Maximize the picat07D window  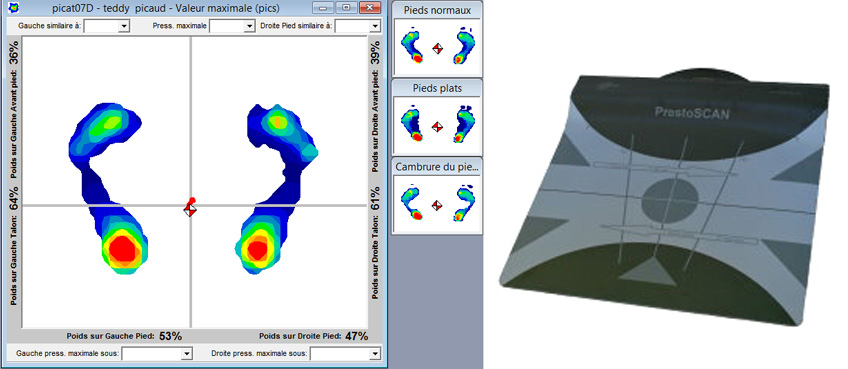tap(346, 7)
